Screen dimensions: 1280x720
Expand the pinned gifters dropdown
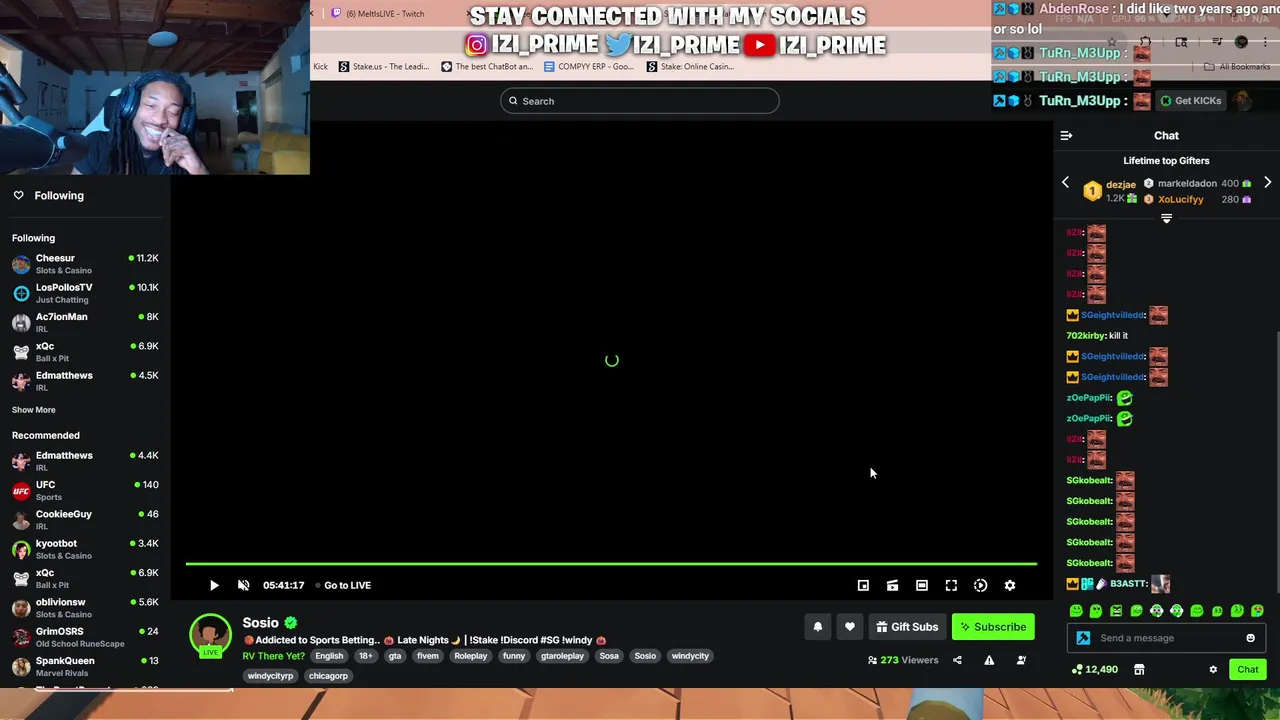coord(1166,218)
